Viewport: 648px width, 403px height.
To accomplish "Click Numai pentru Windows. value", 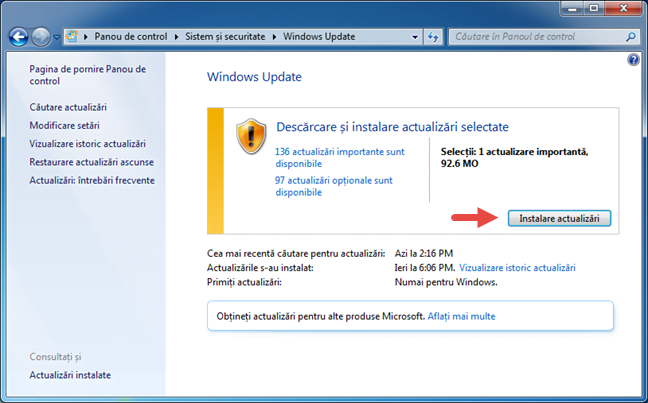I will 446,282.
